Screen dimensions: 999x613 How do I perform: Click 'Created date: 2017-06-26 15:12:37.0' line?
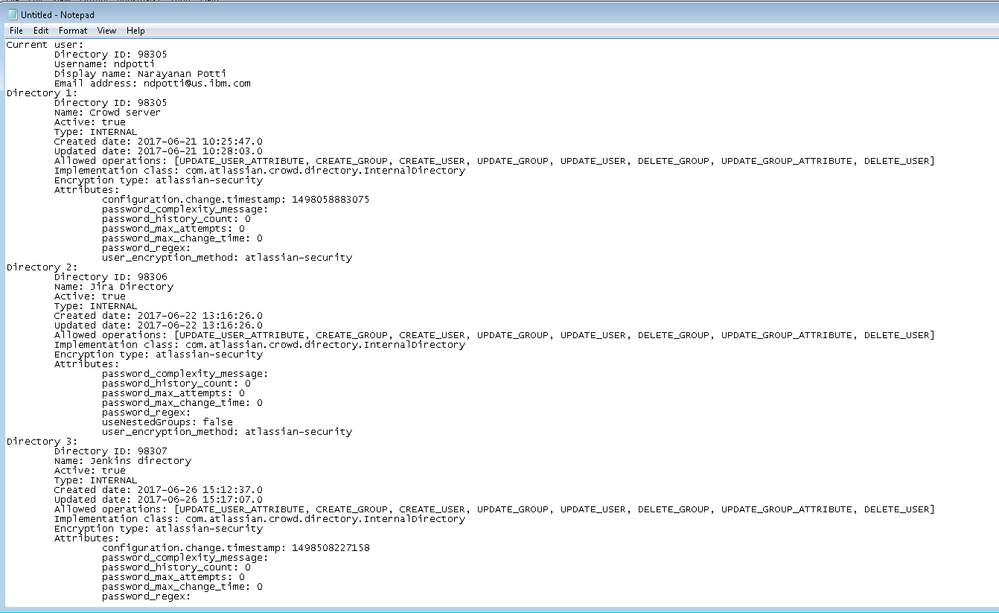158,489
